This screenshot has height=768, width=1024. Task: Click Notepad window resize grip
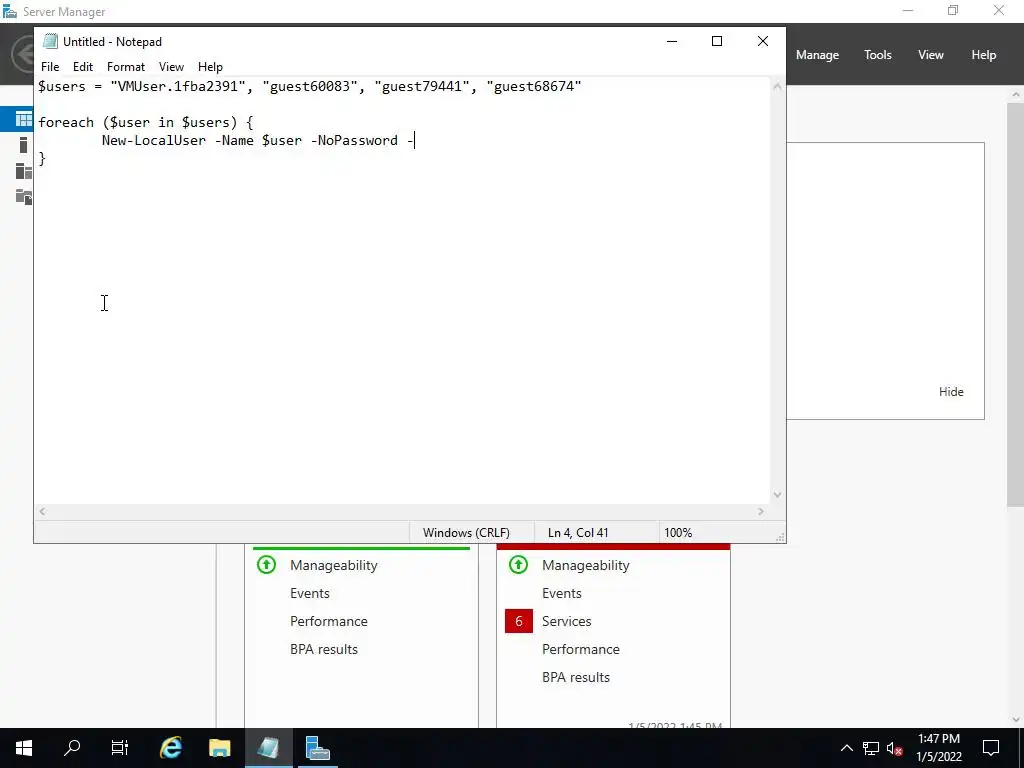click(x=780, y=537)
